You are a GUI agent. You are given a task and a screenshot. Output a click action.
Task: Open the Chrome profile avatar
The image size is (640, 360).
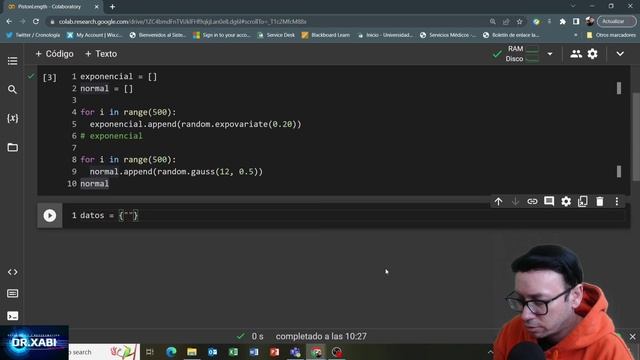(x=589, y=21)
